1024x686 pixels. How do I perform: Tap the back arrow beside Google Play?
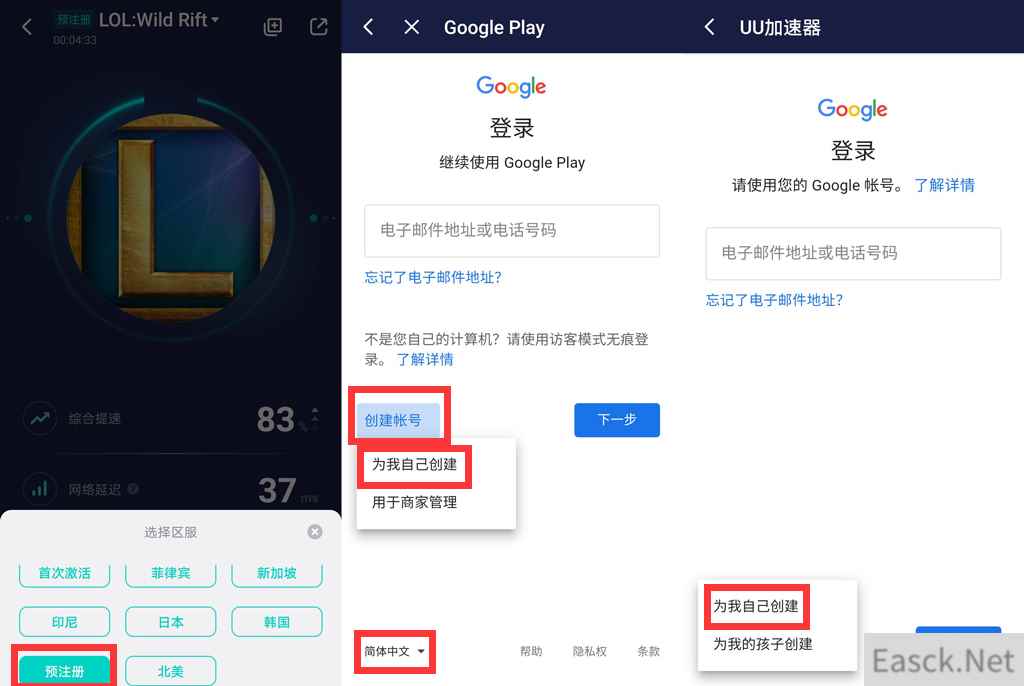tap(368, 27)
